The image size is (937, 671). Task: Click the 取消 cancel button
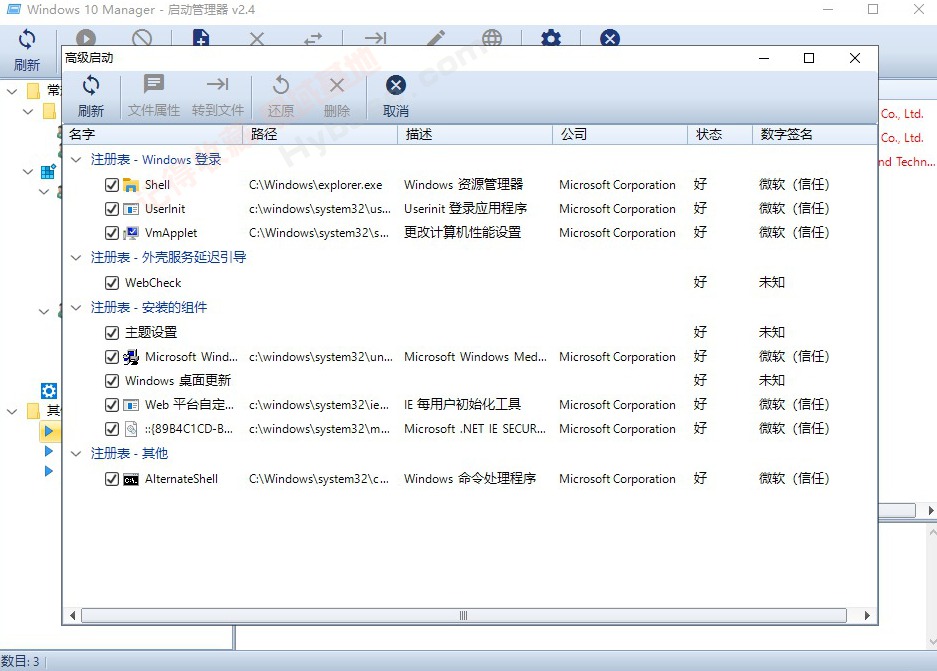tap(396, 96)
